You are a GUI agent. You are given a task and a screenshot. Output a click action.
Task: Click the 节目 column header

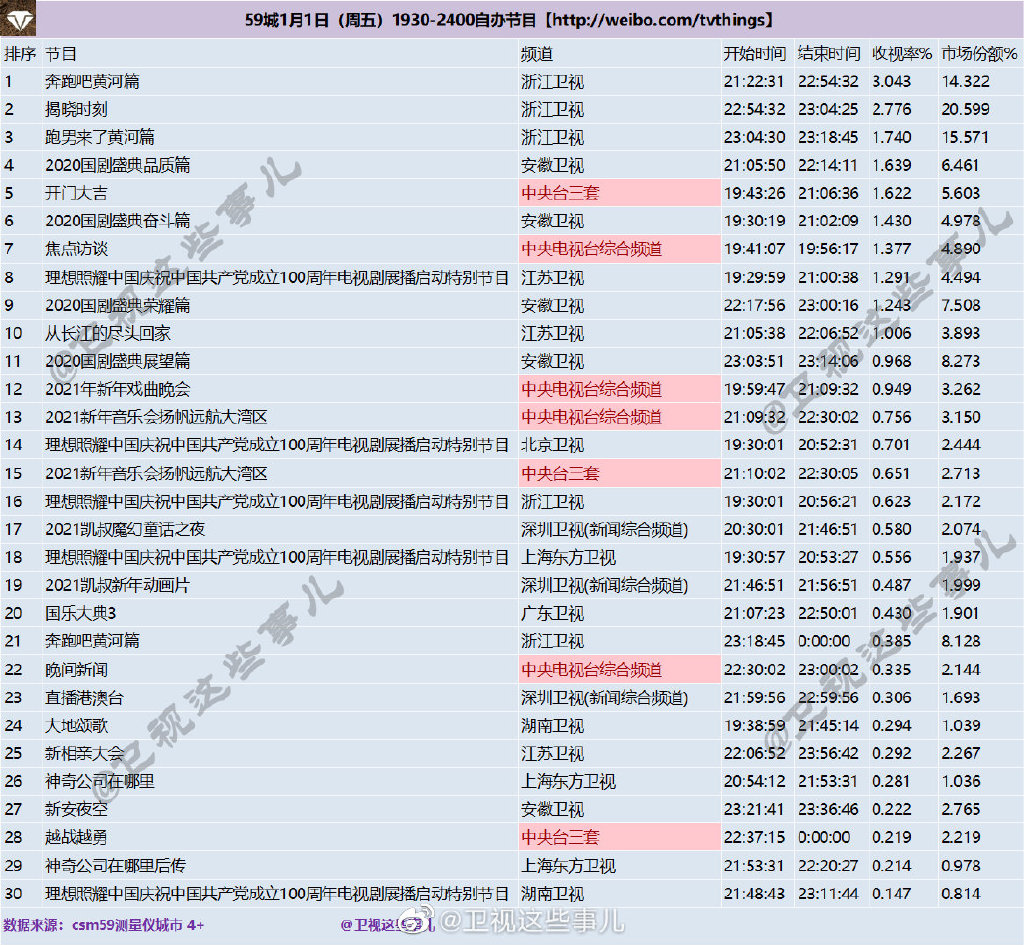pos(61,54)
